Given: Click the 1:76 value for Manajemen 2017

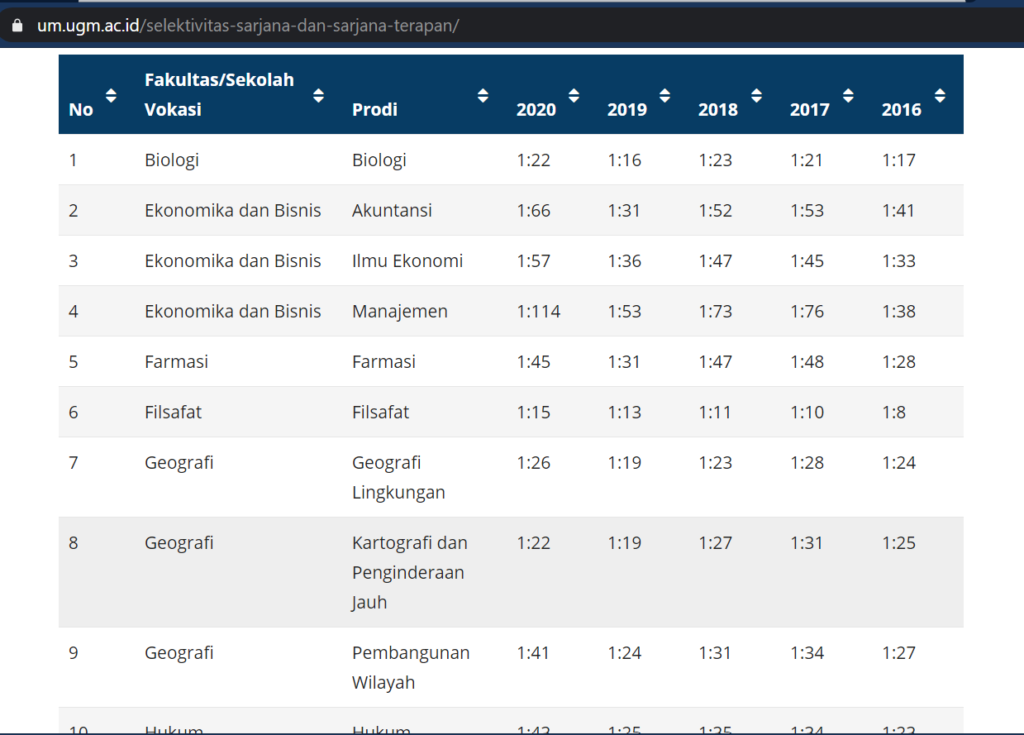Looking at the screenshot, I should 807,311.
